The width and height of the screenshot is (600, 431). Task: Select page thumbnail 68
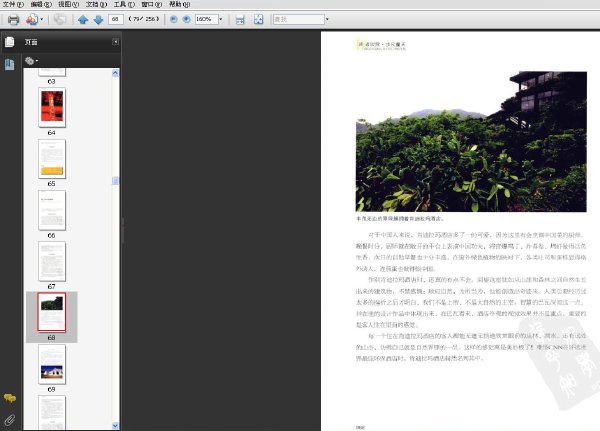[x=52, y=312]
